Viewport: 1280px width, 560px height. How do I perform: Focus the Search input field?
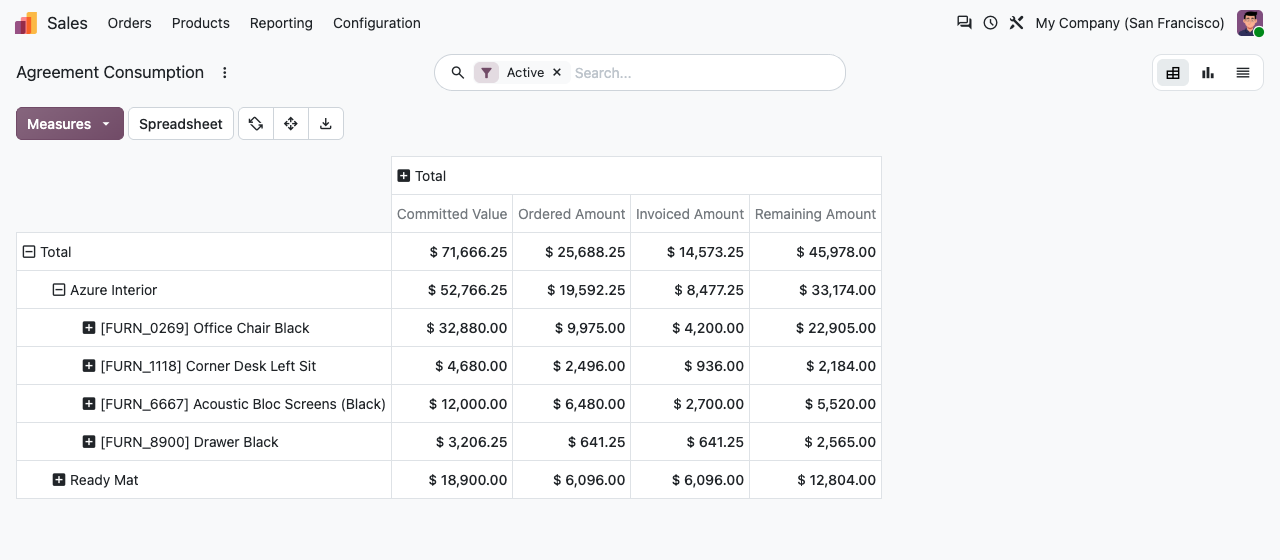coord(702,73)
